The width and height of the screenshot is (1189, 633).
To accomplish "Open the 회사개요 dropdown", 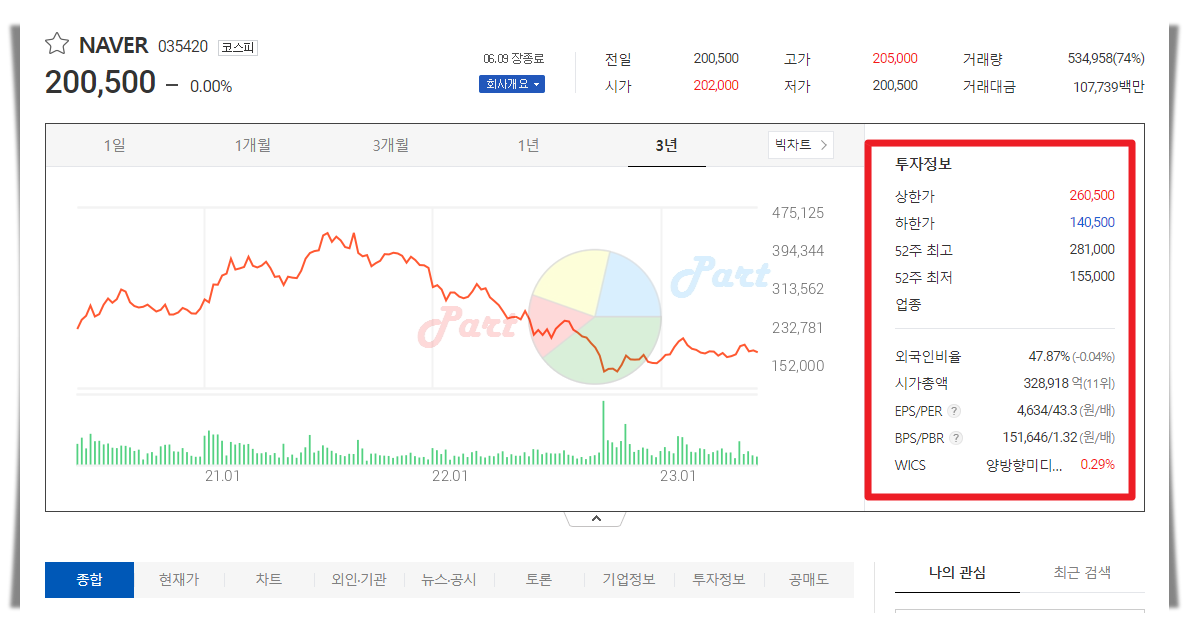I will coord(512,84).
